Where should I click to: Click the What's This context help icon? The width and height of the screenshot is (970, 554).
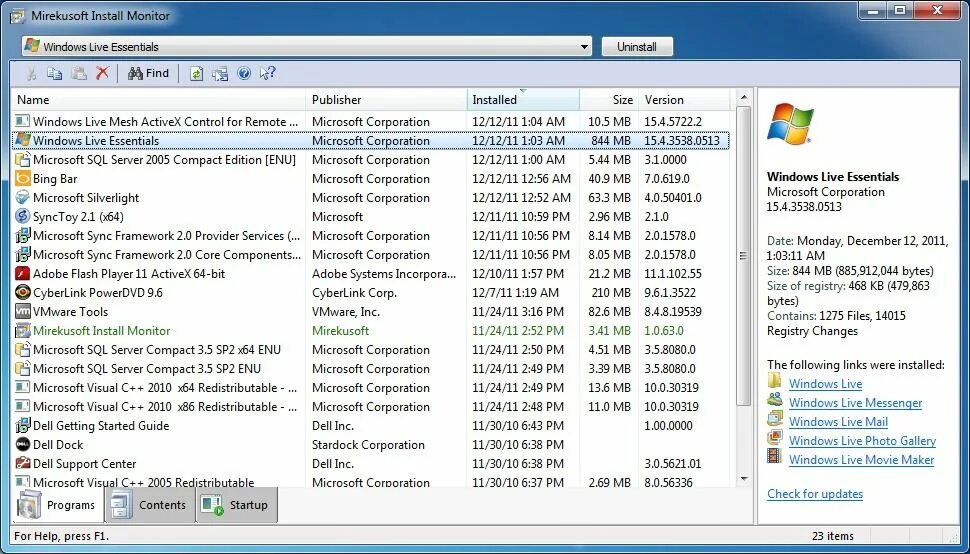pos(267,74)
